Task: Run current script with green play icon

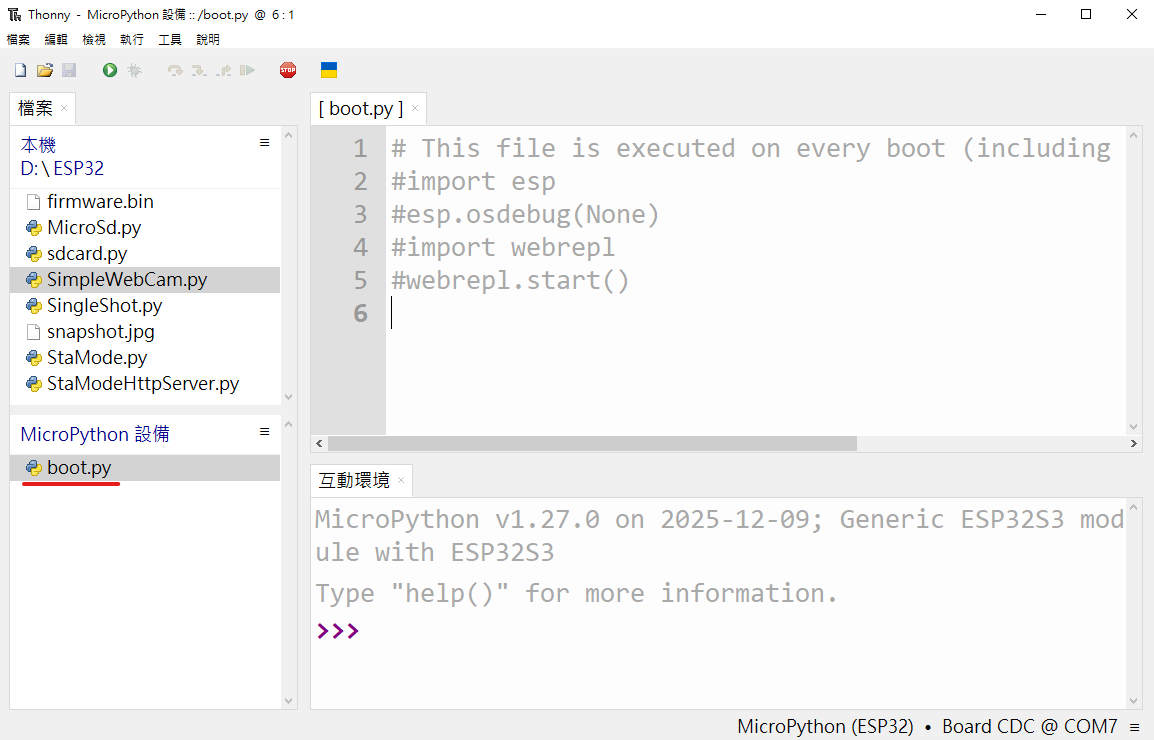Action: [110, 70]
